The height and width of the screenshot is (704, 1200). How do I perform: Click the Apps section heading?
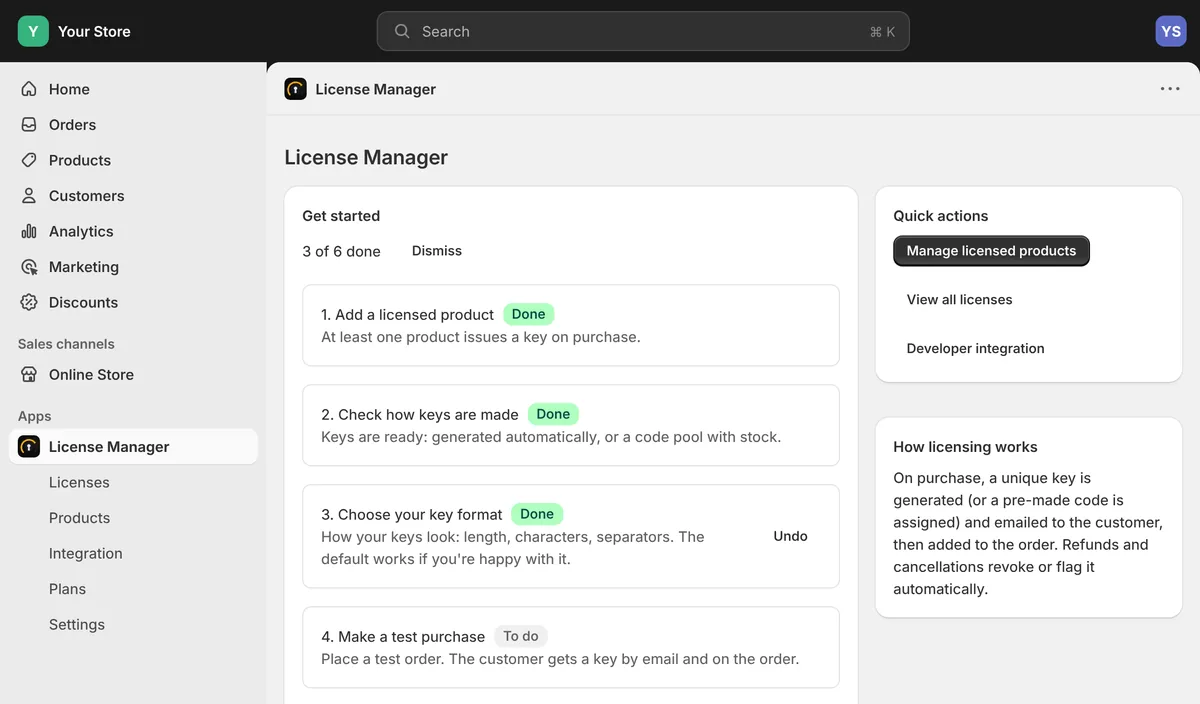pos(34,416)
